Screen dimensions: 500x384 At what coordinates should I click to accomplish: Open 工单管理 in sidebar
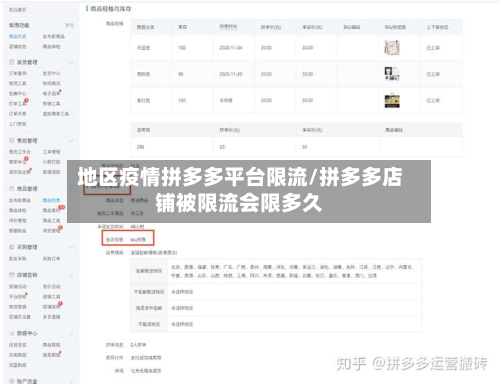click(51, 152)
